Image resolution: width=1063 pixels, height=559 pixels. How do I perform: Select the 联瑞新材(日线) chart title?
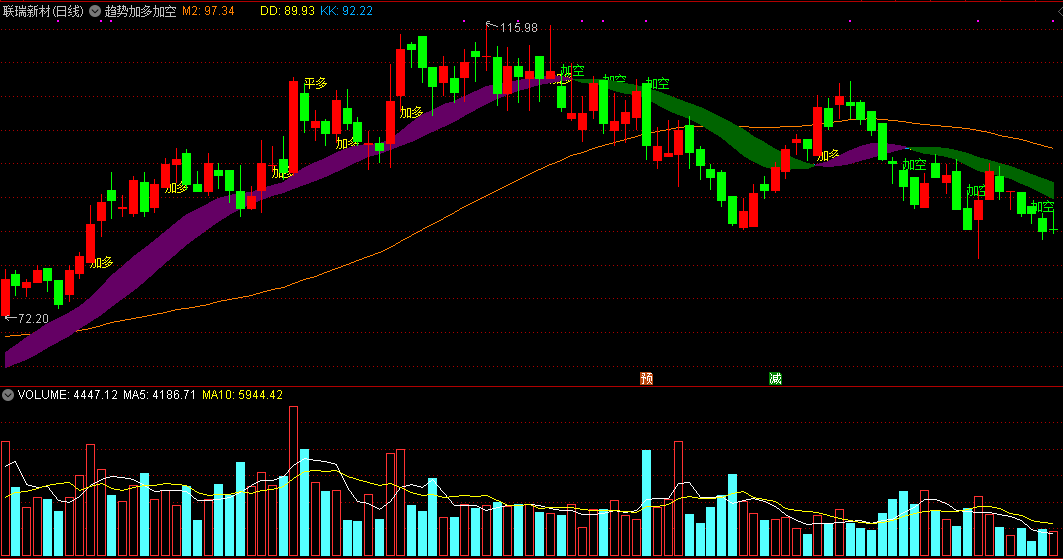(43, 11)
